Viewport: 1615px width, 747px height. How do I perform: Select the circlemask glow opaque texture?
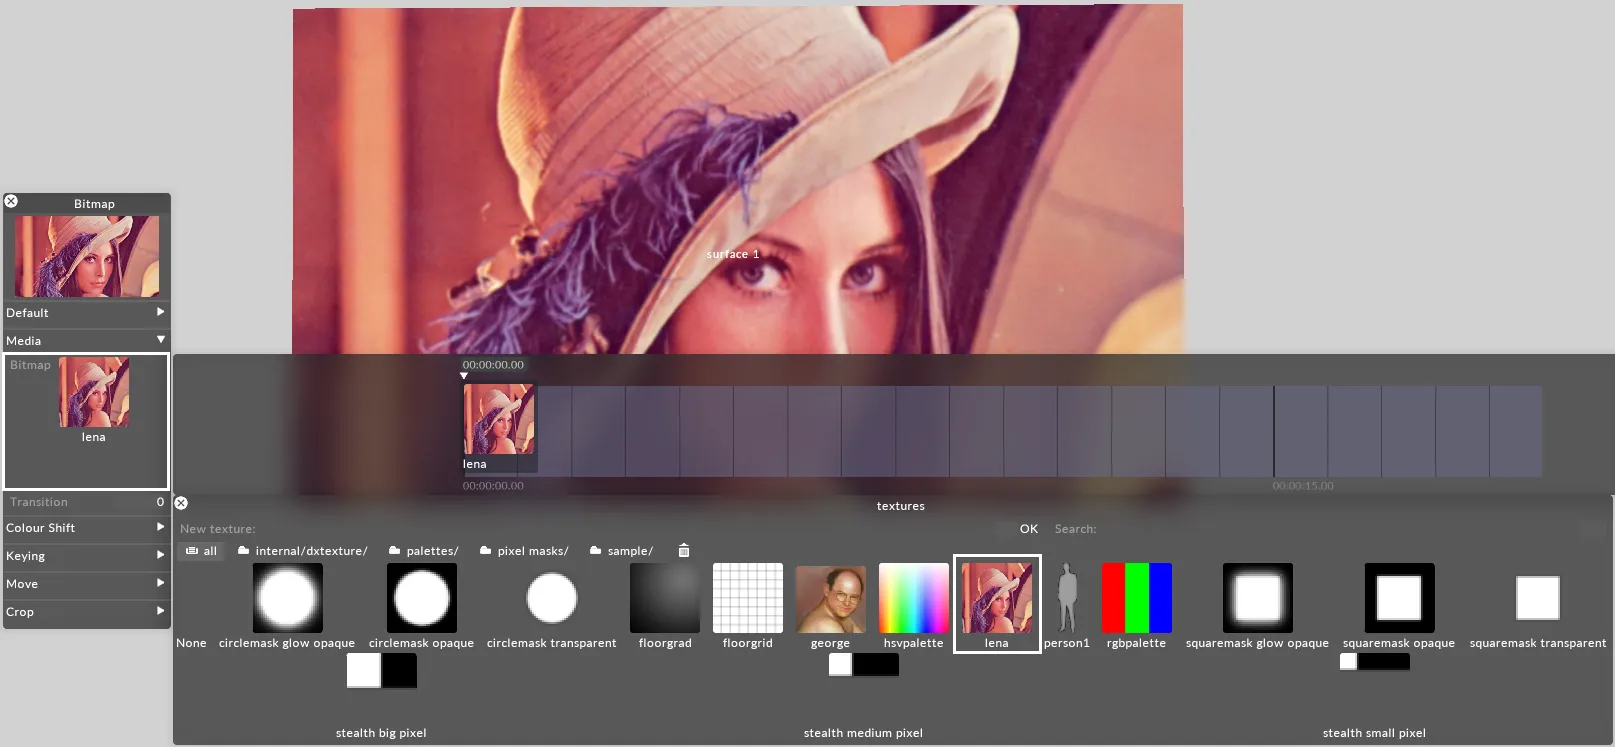287,598
